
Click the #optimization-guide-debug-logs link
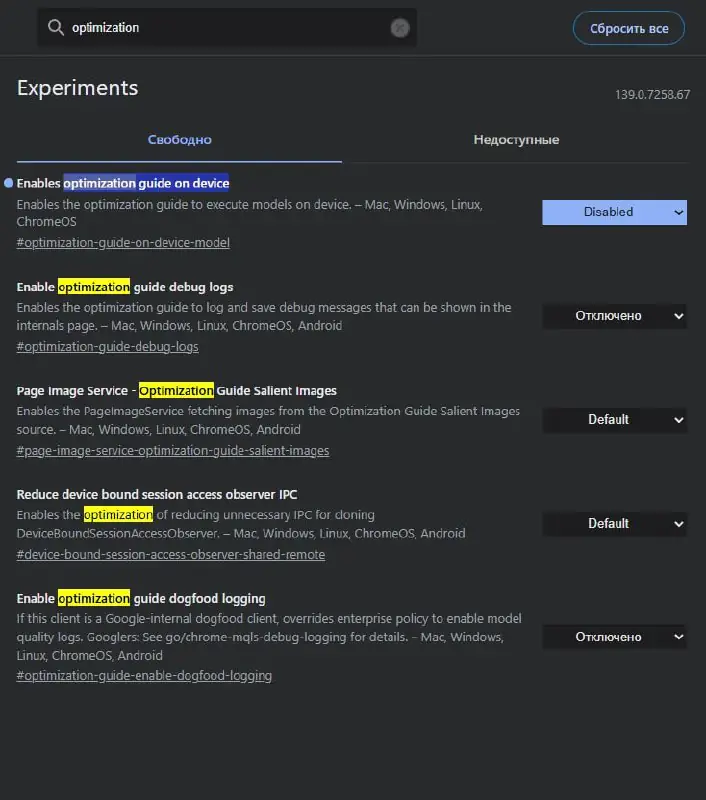point(108,347)
